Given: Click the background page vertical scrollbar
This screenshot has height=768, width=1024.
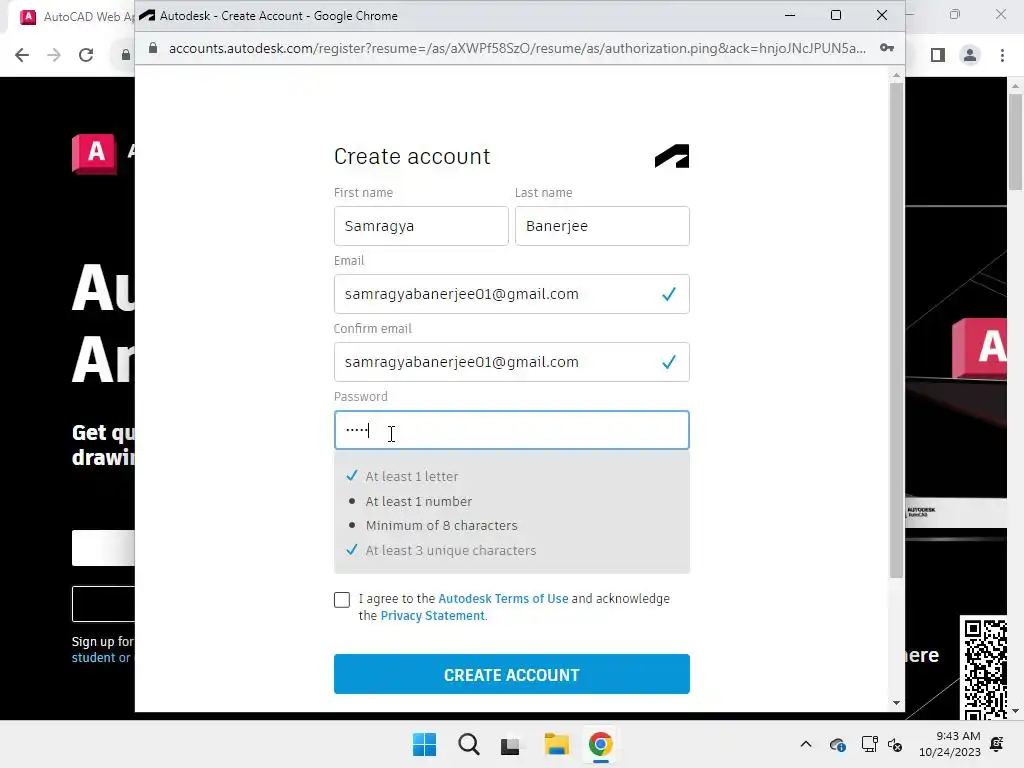Looking at the screenshot, I should (1015, 142).
